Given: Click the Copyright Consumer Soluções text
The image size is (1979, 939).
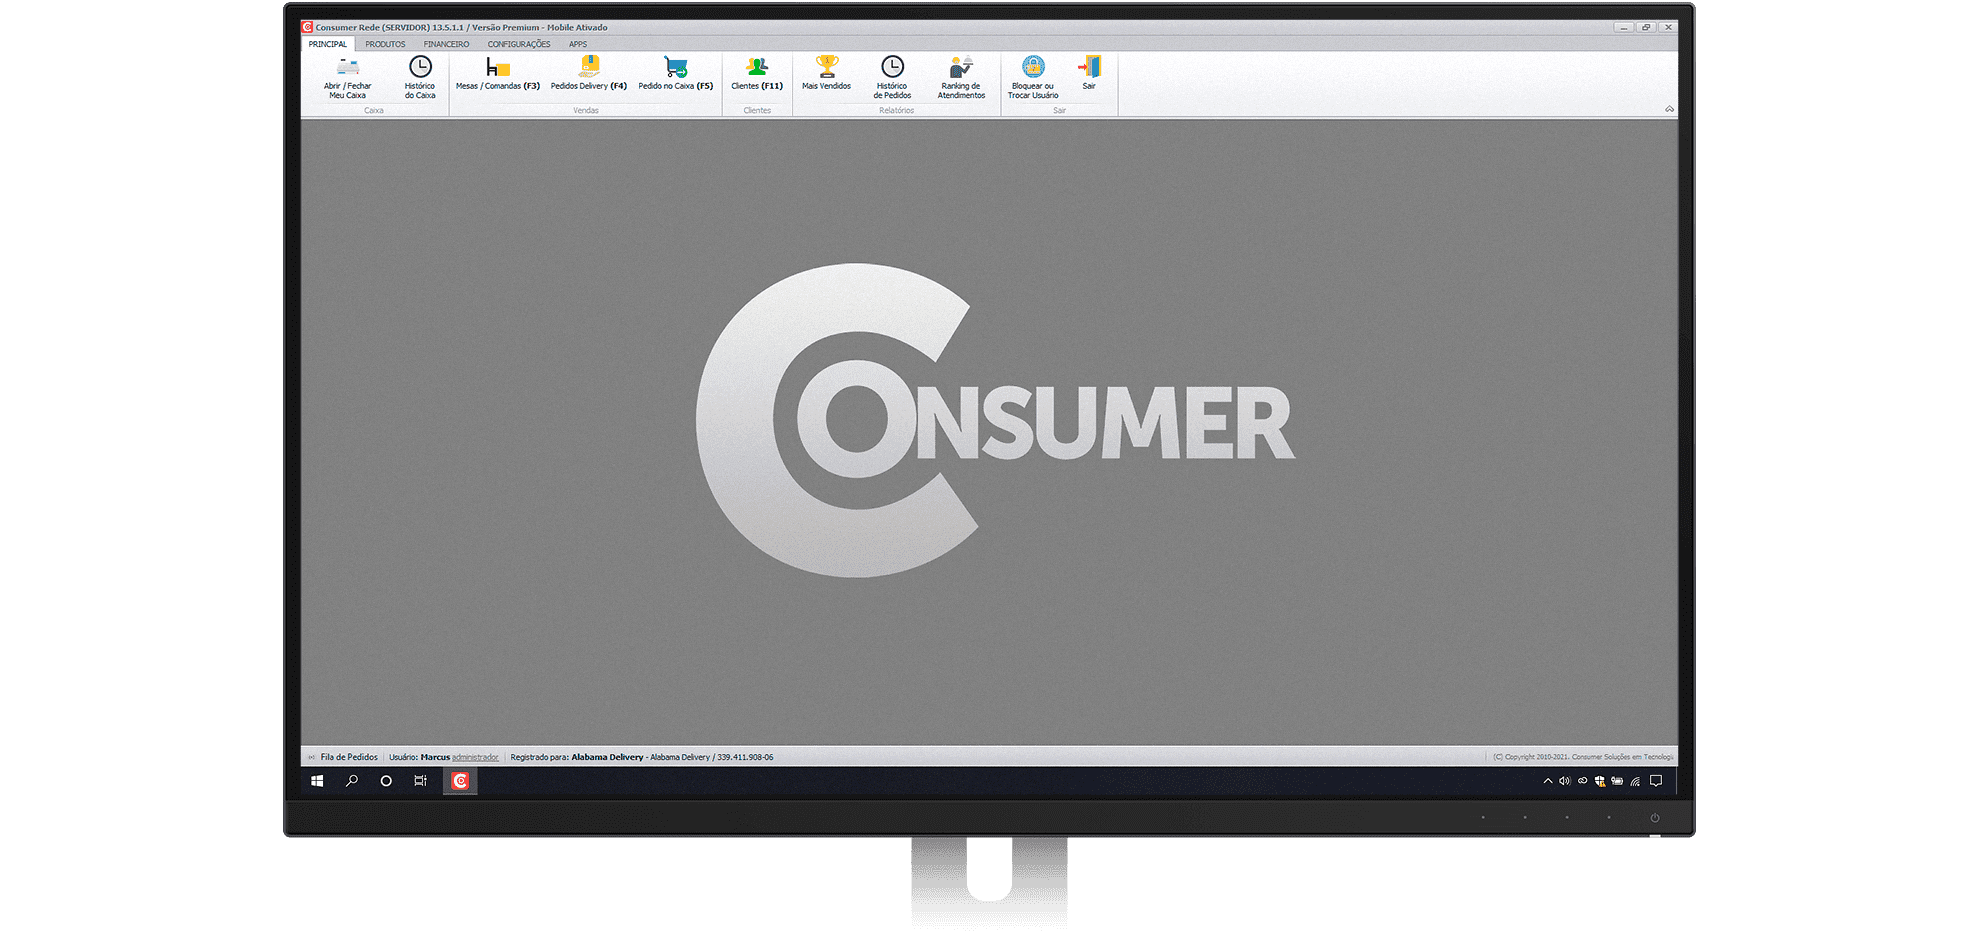Looking at the screenshot, I should point(1583,757).
